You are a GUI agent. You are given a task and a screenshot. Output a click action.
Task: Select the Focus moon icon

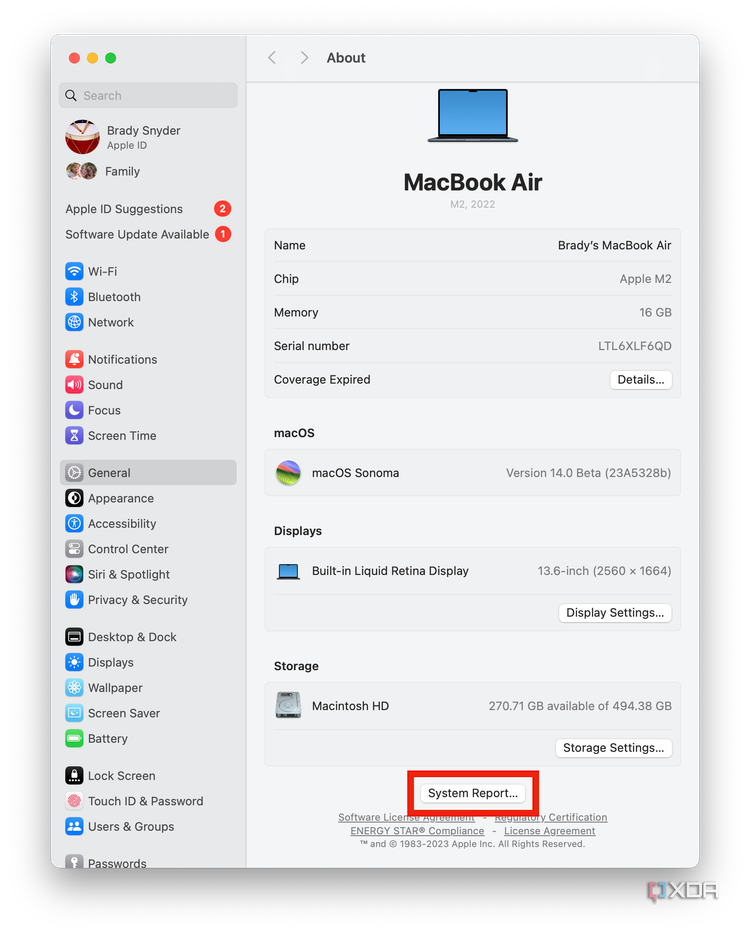click(74, 410)
